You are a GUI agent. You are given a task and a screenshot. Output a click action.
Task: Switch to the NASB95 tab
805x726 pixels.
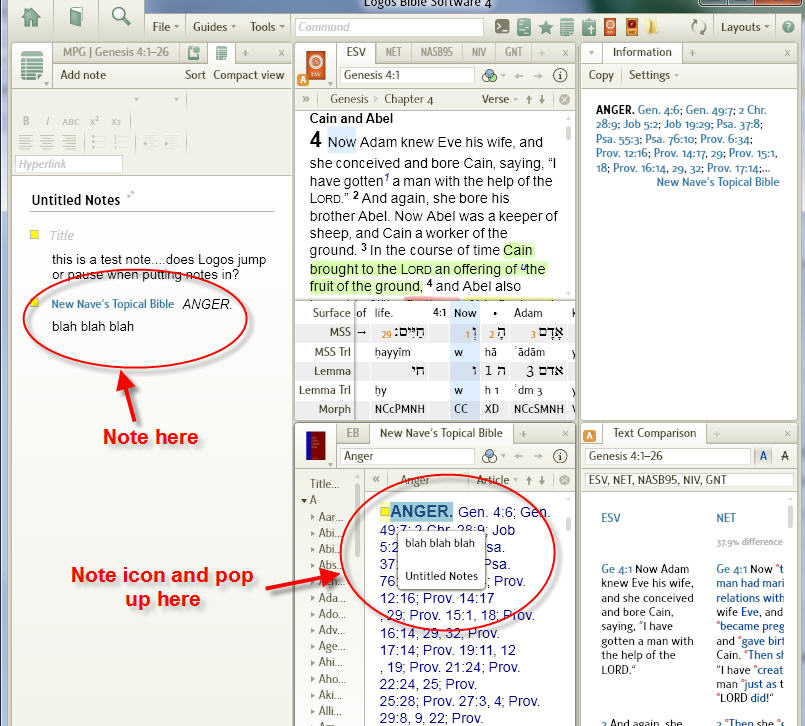tap(436, 52)
